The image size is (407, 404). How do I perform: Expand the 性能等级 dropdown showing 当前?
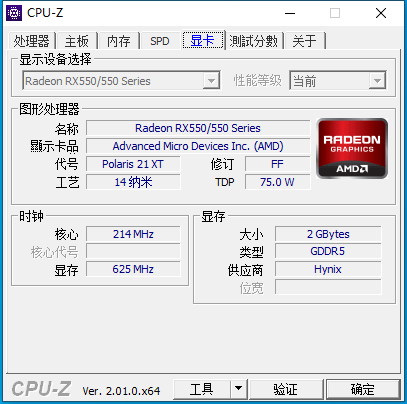[x=338, y=81]
